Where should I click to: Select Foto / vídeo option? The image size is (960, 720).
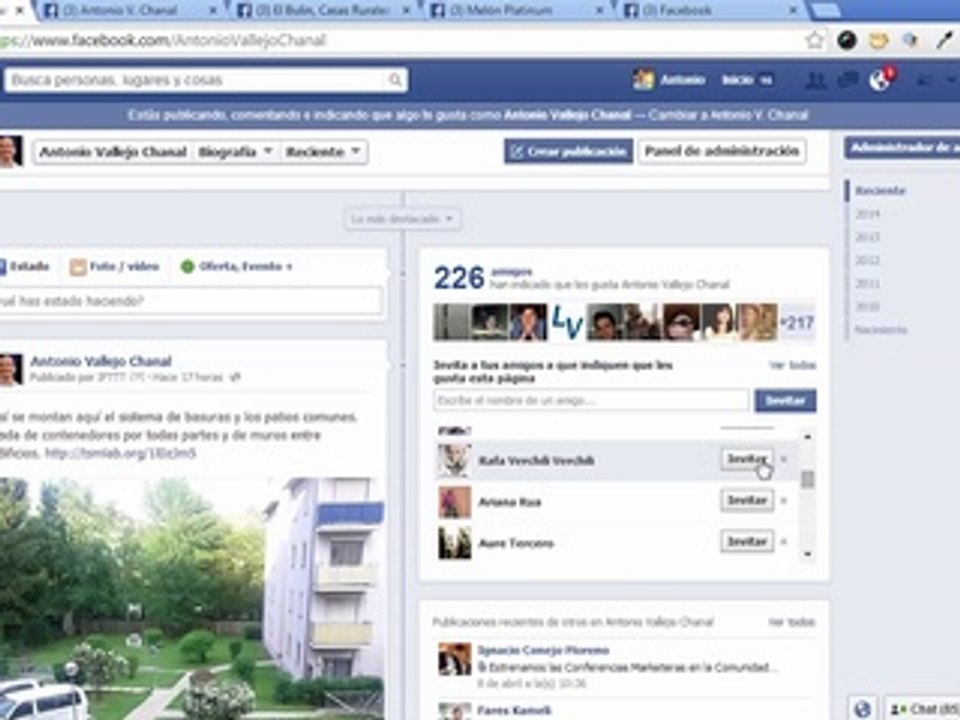click(x=114, y=266)
